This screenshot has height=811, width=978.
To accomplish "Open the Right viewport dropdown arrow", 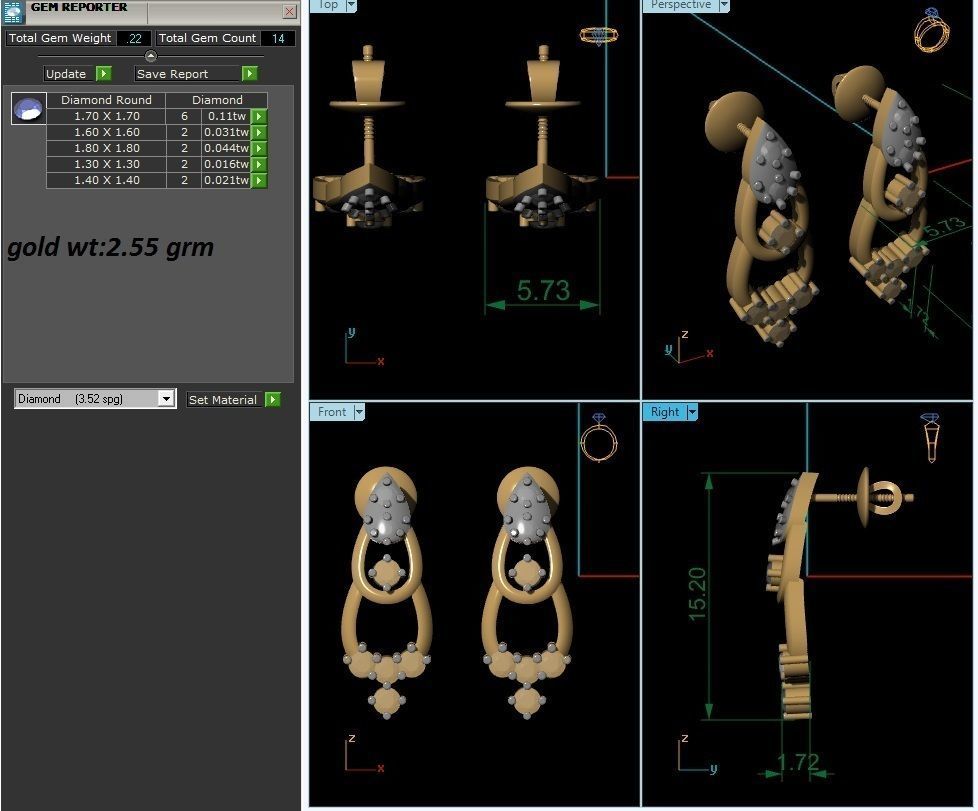I will (x=692, y=412).
